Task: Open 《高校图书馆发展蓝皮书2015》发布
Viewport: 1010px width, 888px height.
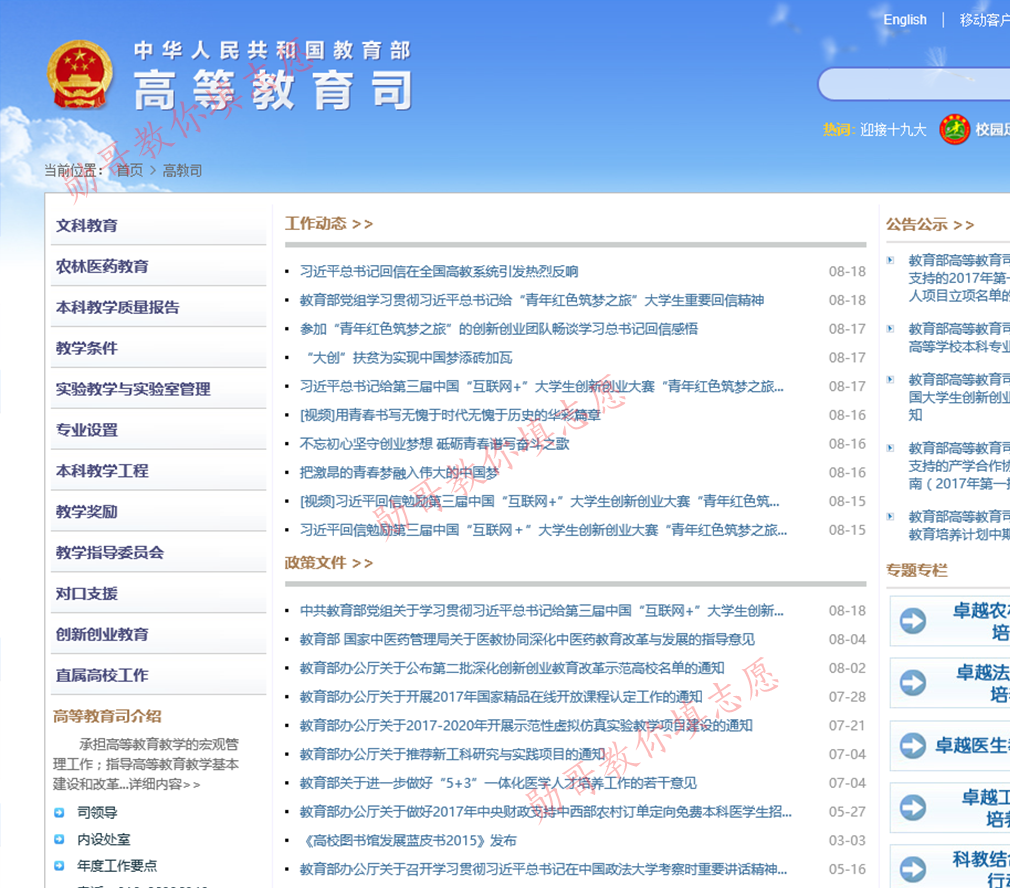Action: click(408, 841)
